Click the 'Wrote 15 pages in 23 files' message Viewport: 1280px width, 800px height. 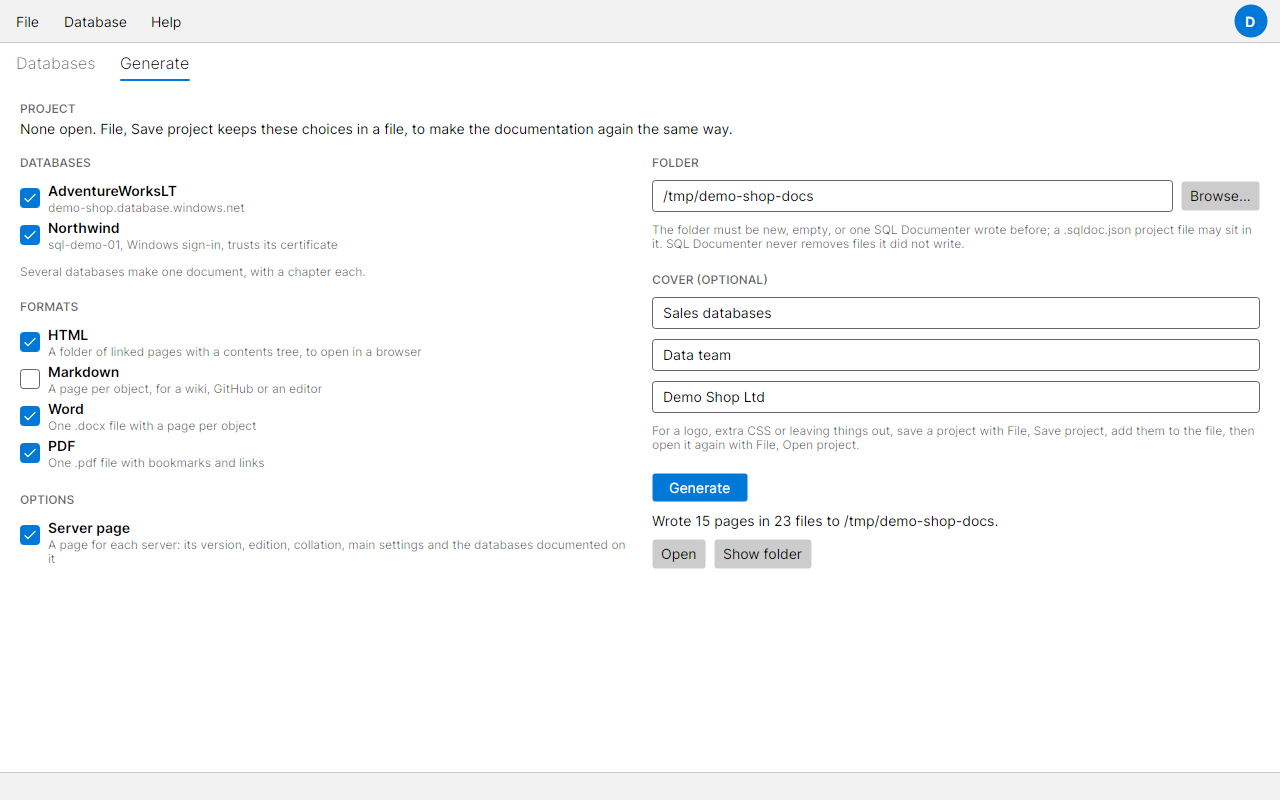pos(825,521)
